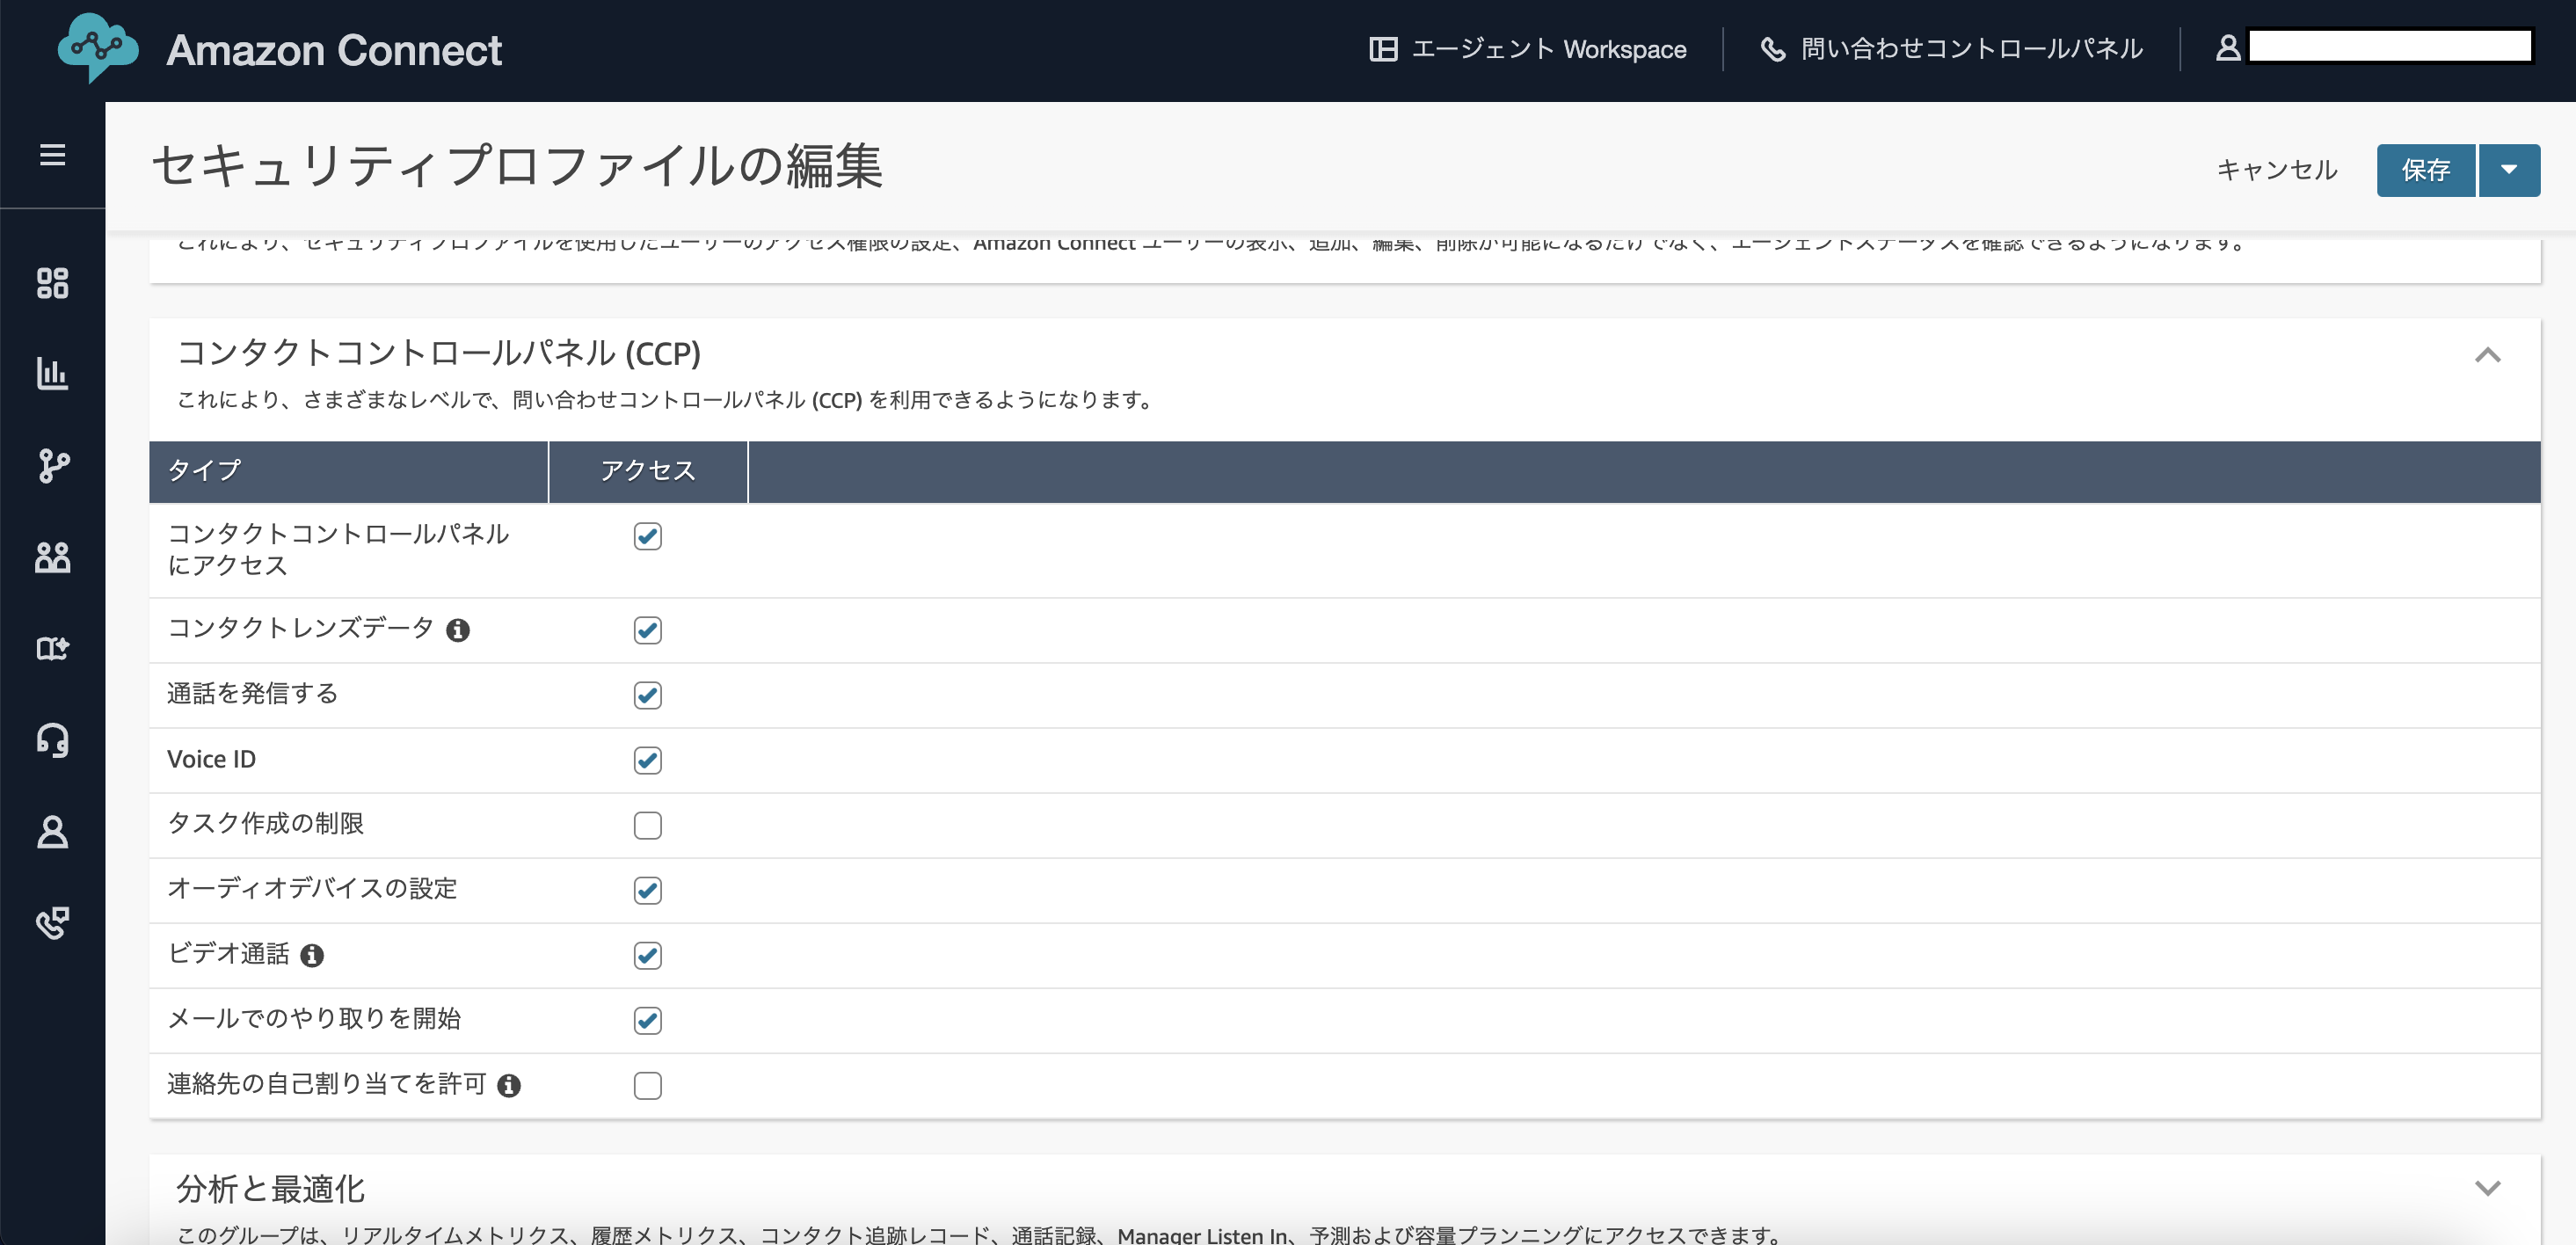Click the Amazon Connect cloud logo
This screenshot has width=2576, height=1245.
point(97,48)
